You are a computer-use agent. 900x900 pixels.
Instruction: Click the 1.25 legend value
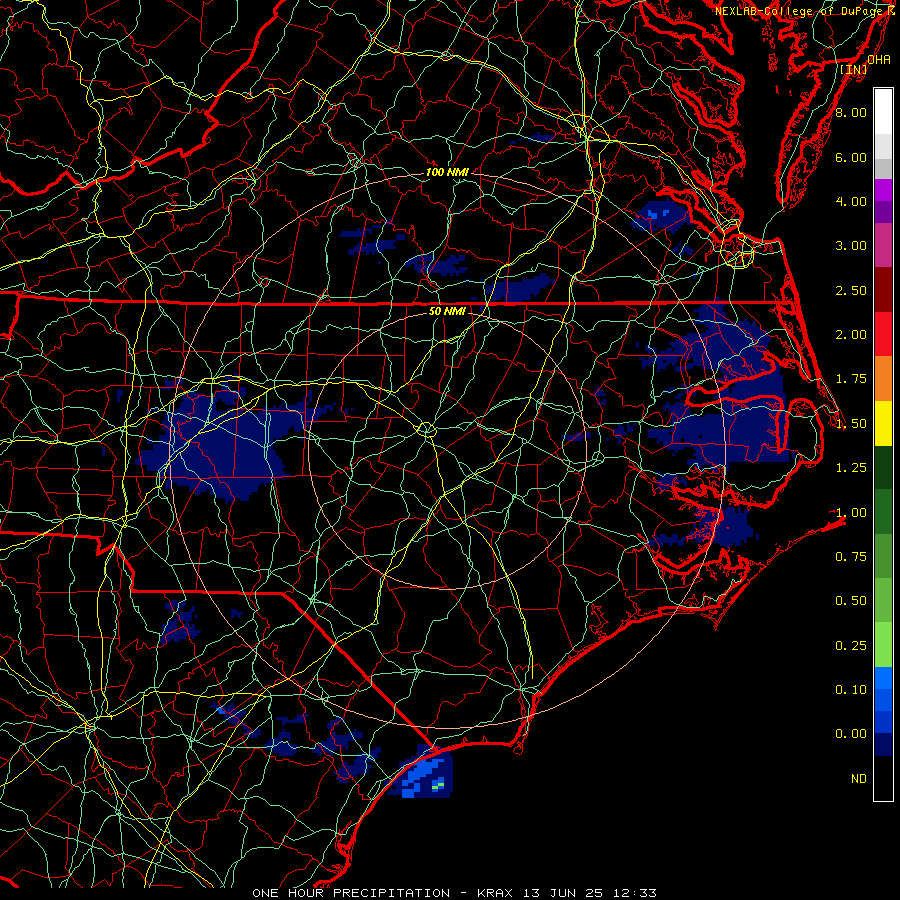point(851,468)
